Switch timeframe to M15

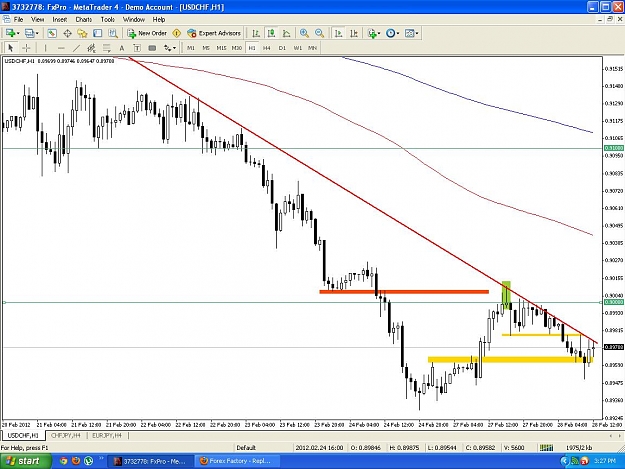click(221, 48)
